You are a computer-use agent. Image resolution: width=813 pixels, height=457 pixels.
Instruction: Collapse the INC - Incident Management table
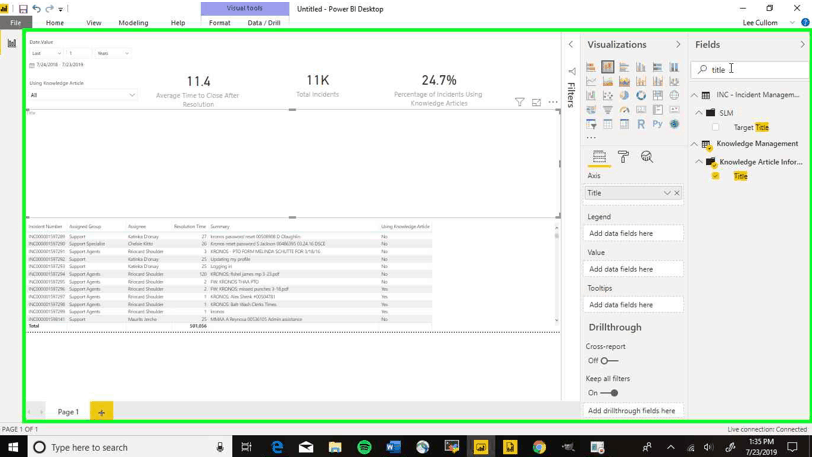[694, 95]
